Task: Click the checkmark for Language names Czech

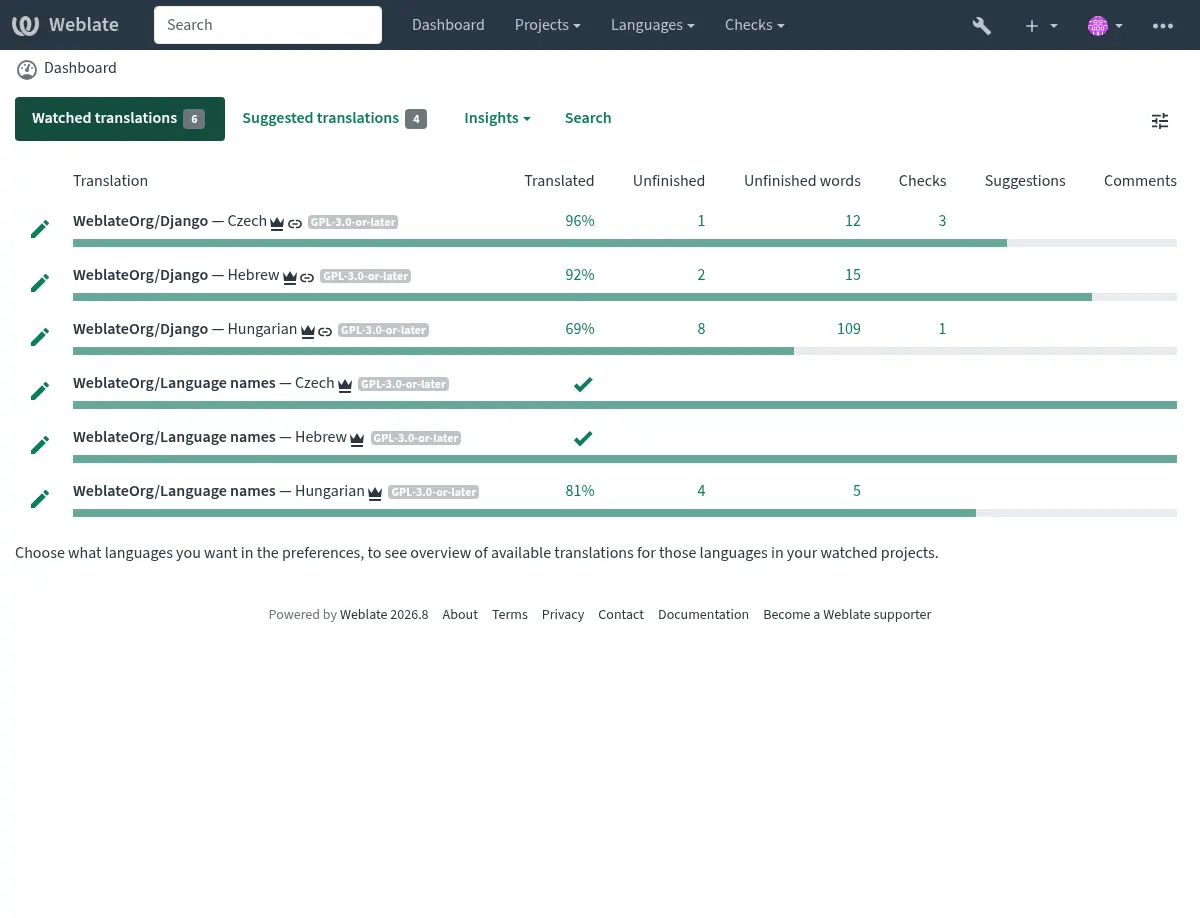Action: 583,384
